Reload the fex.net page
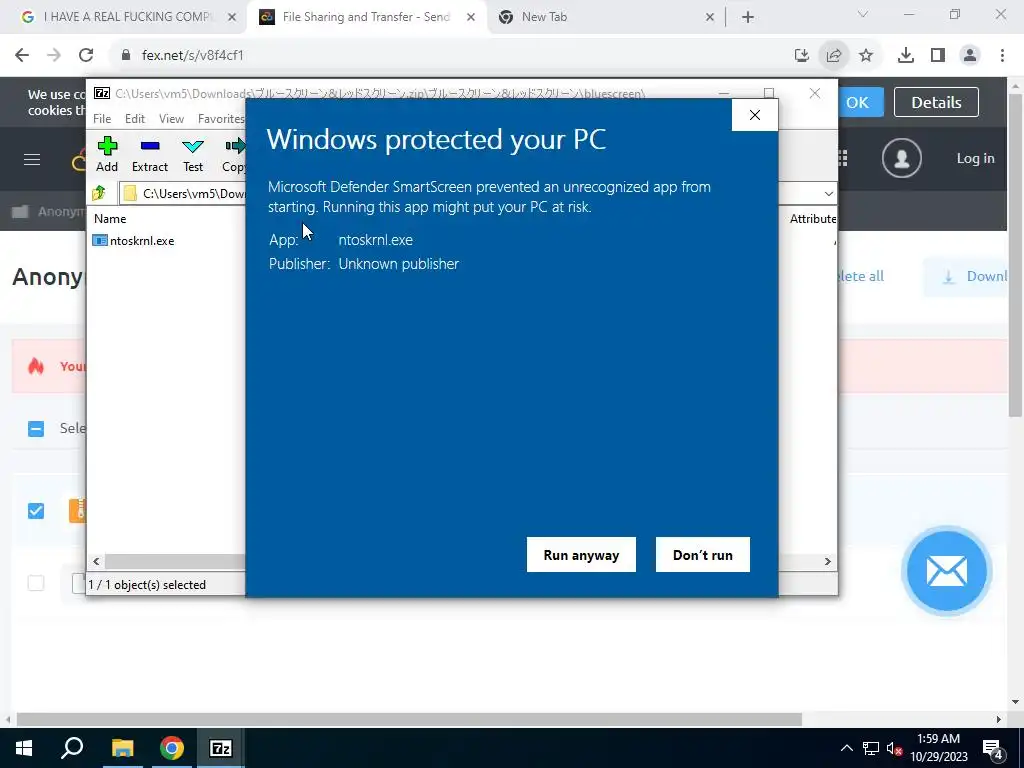 (86, 55)
